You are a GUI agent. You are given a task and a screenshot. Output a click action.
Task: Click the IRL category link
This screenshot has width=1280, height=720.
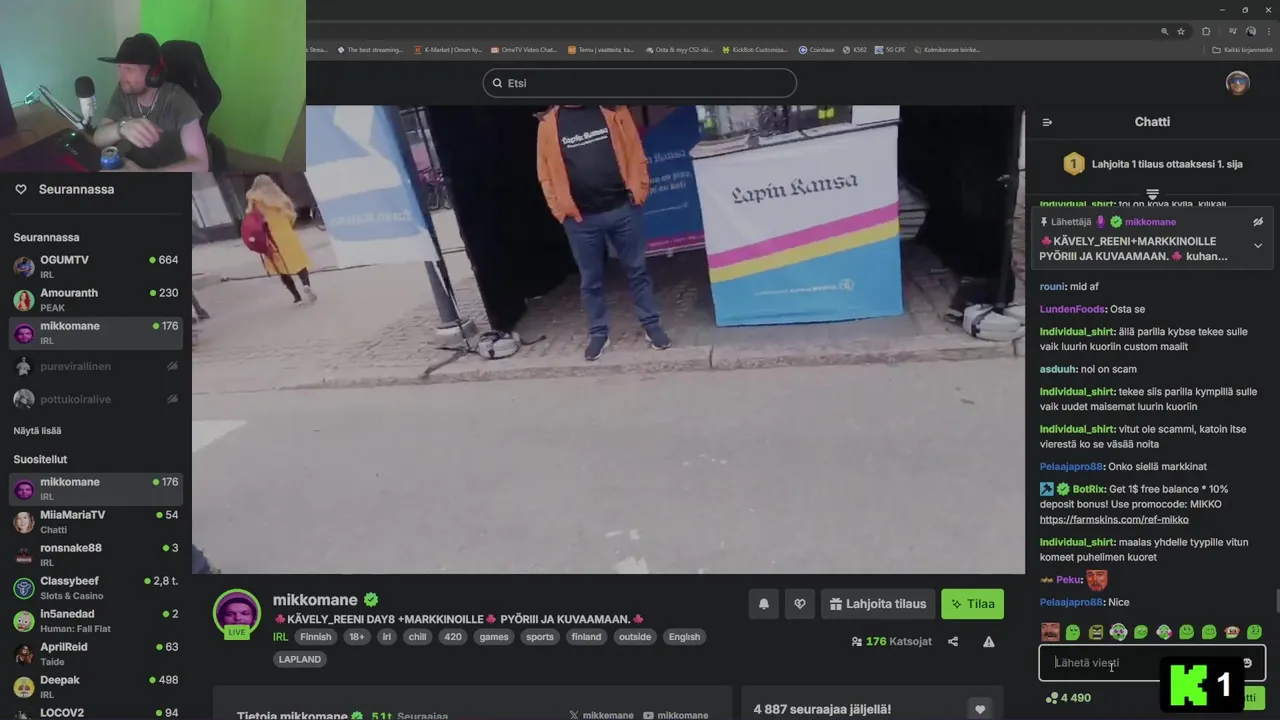click(x=280, y=637)
